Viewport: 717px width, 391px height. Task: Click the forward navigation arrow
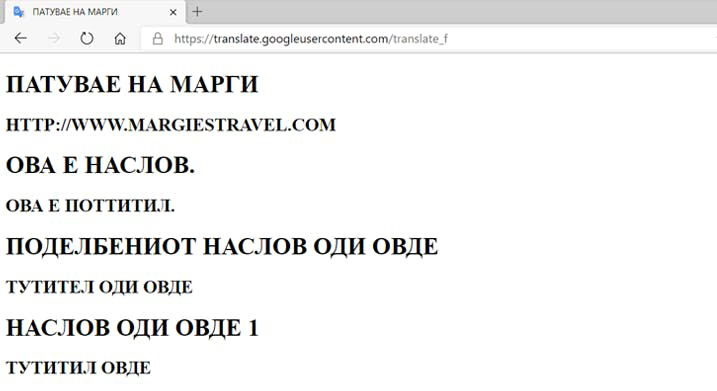[x=54, y=38]
